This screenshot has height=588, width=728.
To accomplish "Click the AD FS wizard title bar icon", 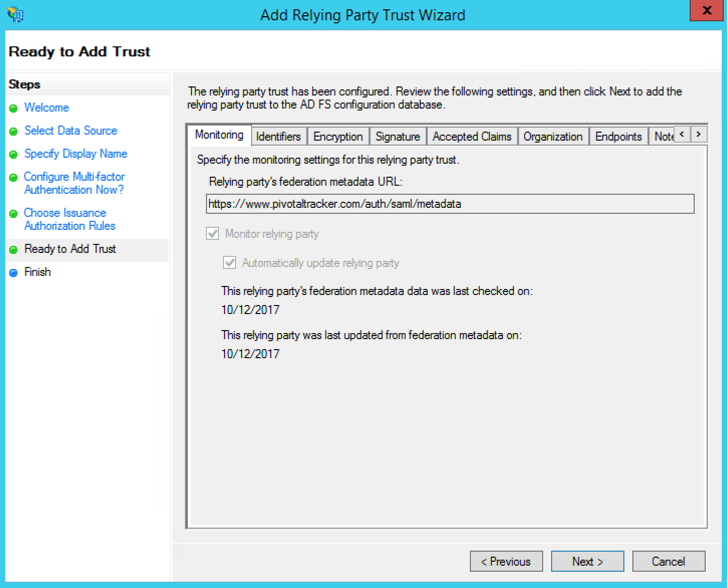I will [x=14, y=15].
